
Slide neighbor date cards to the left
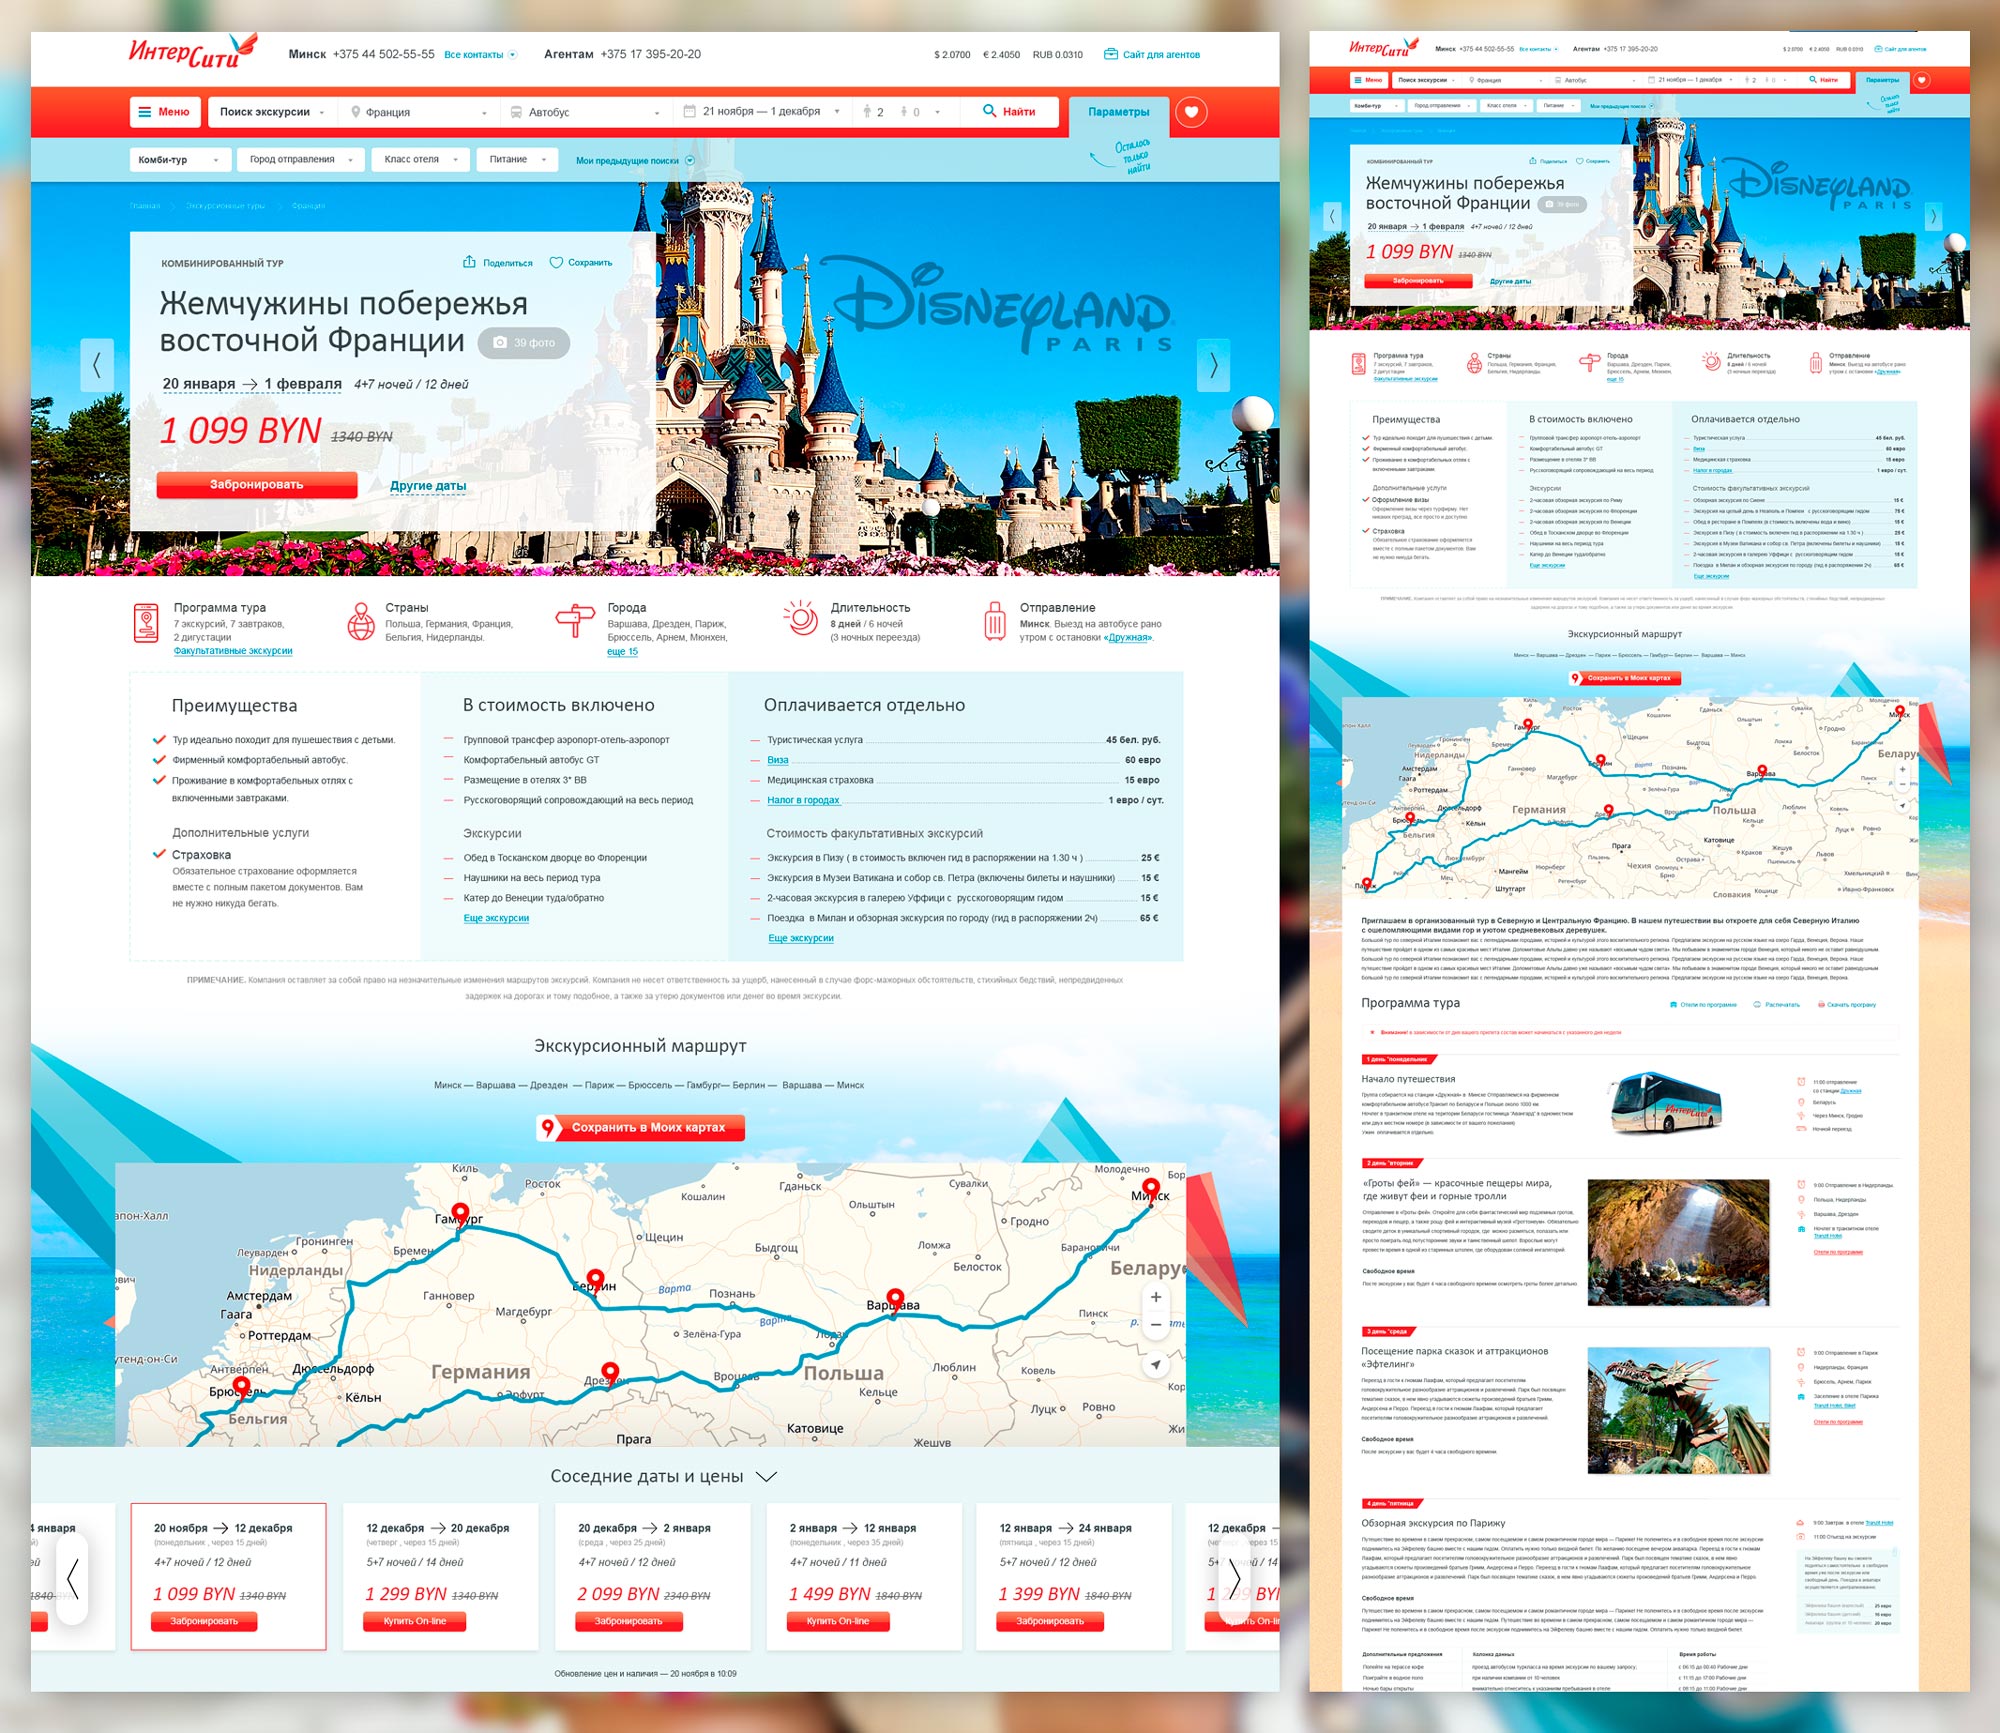pyautogui.click(x=72, y=1578)
